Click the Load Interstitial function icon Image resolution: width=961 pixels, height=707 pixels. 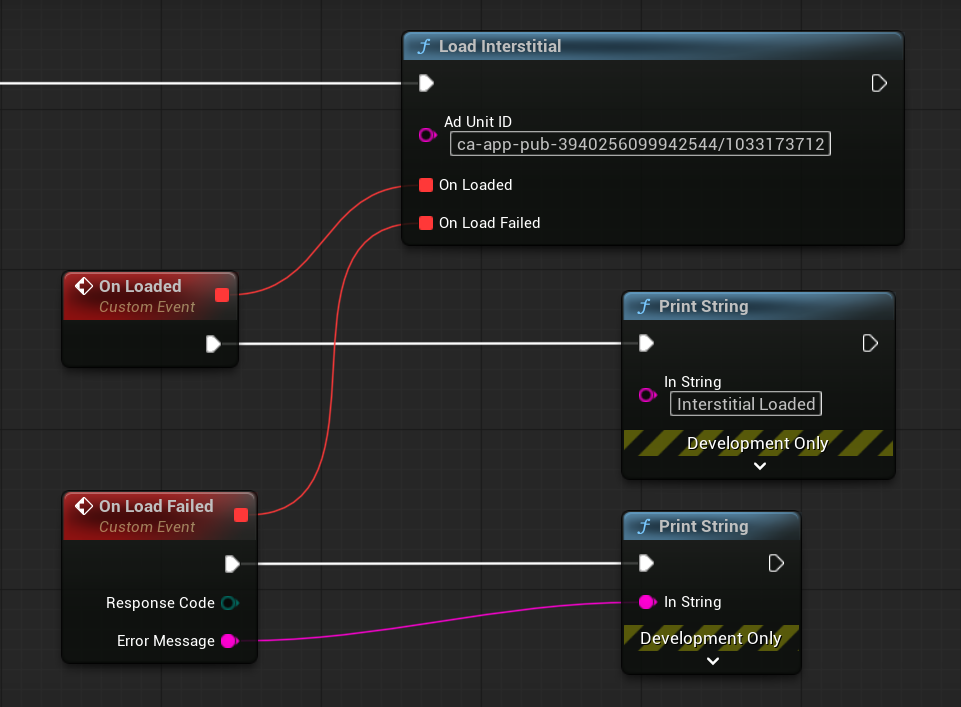[424, 47]
